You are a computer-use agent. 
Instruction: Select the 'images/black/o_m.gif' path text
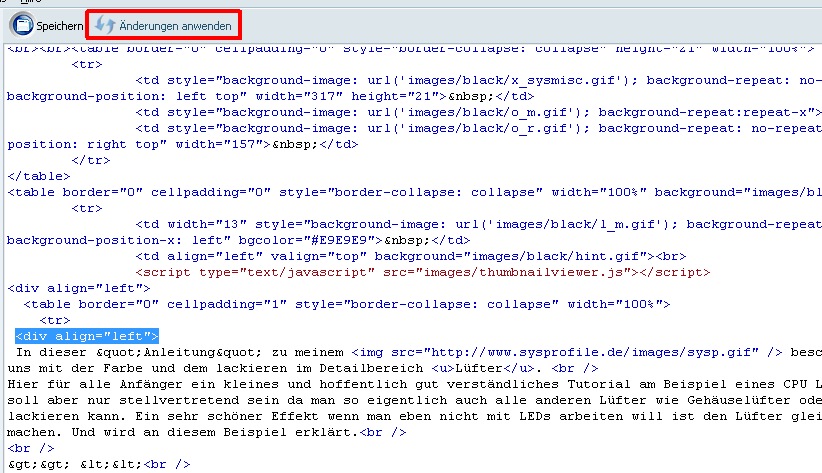point(490,112)
